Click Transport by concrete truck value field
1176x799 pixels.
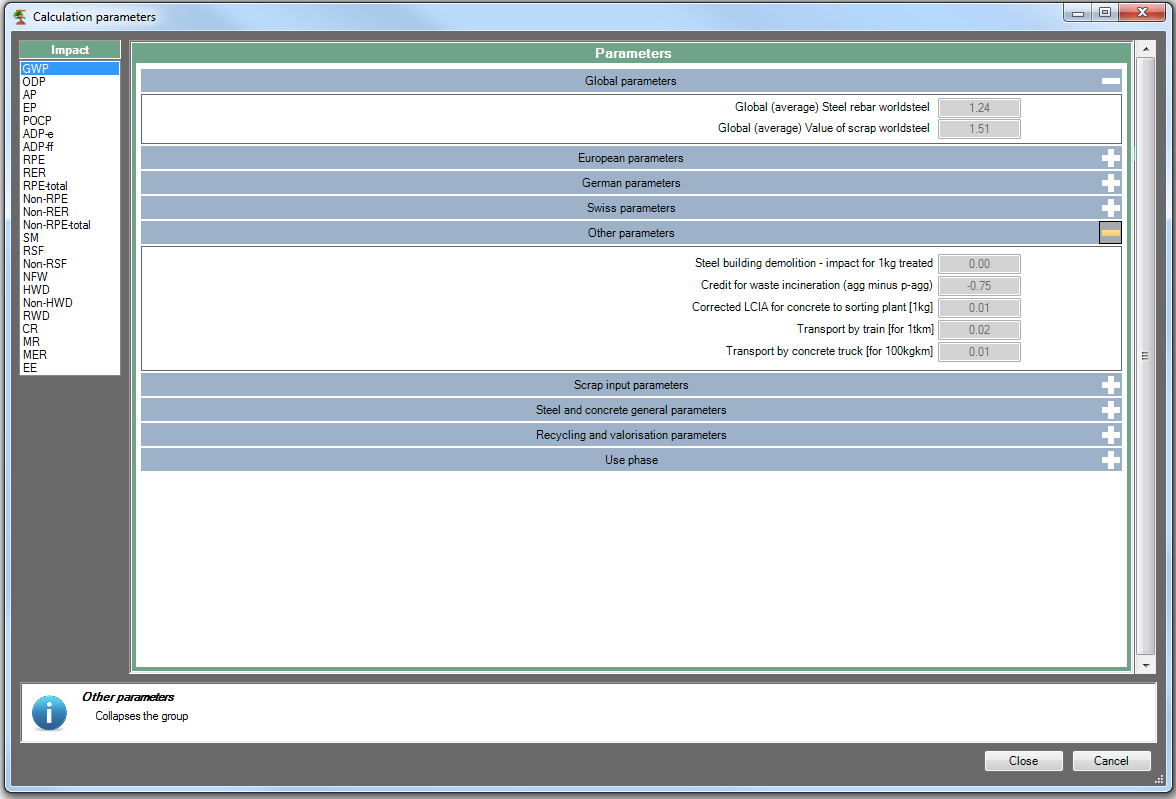979,352
